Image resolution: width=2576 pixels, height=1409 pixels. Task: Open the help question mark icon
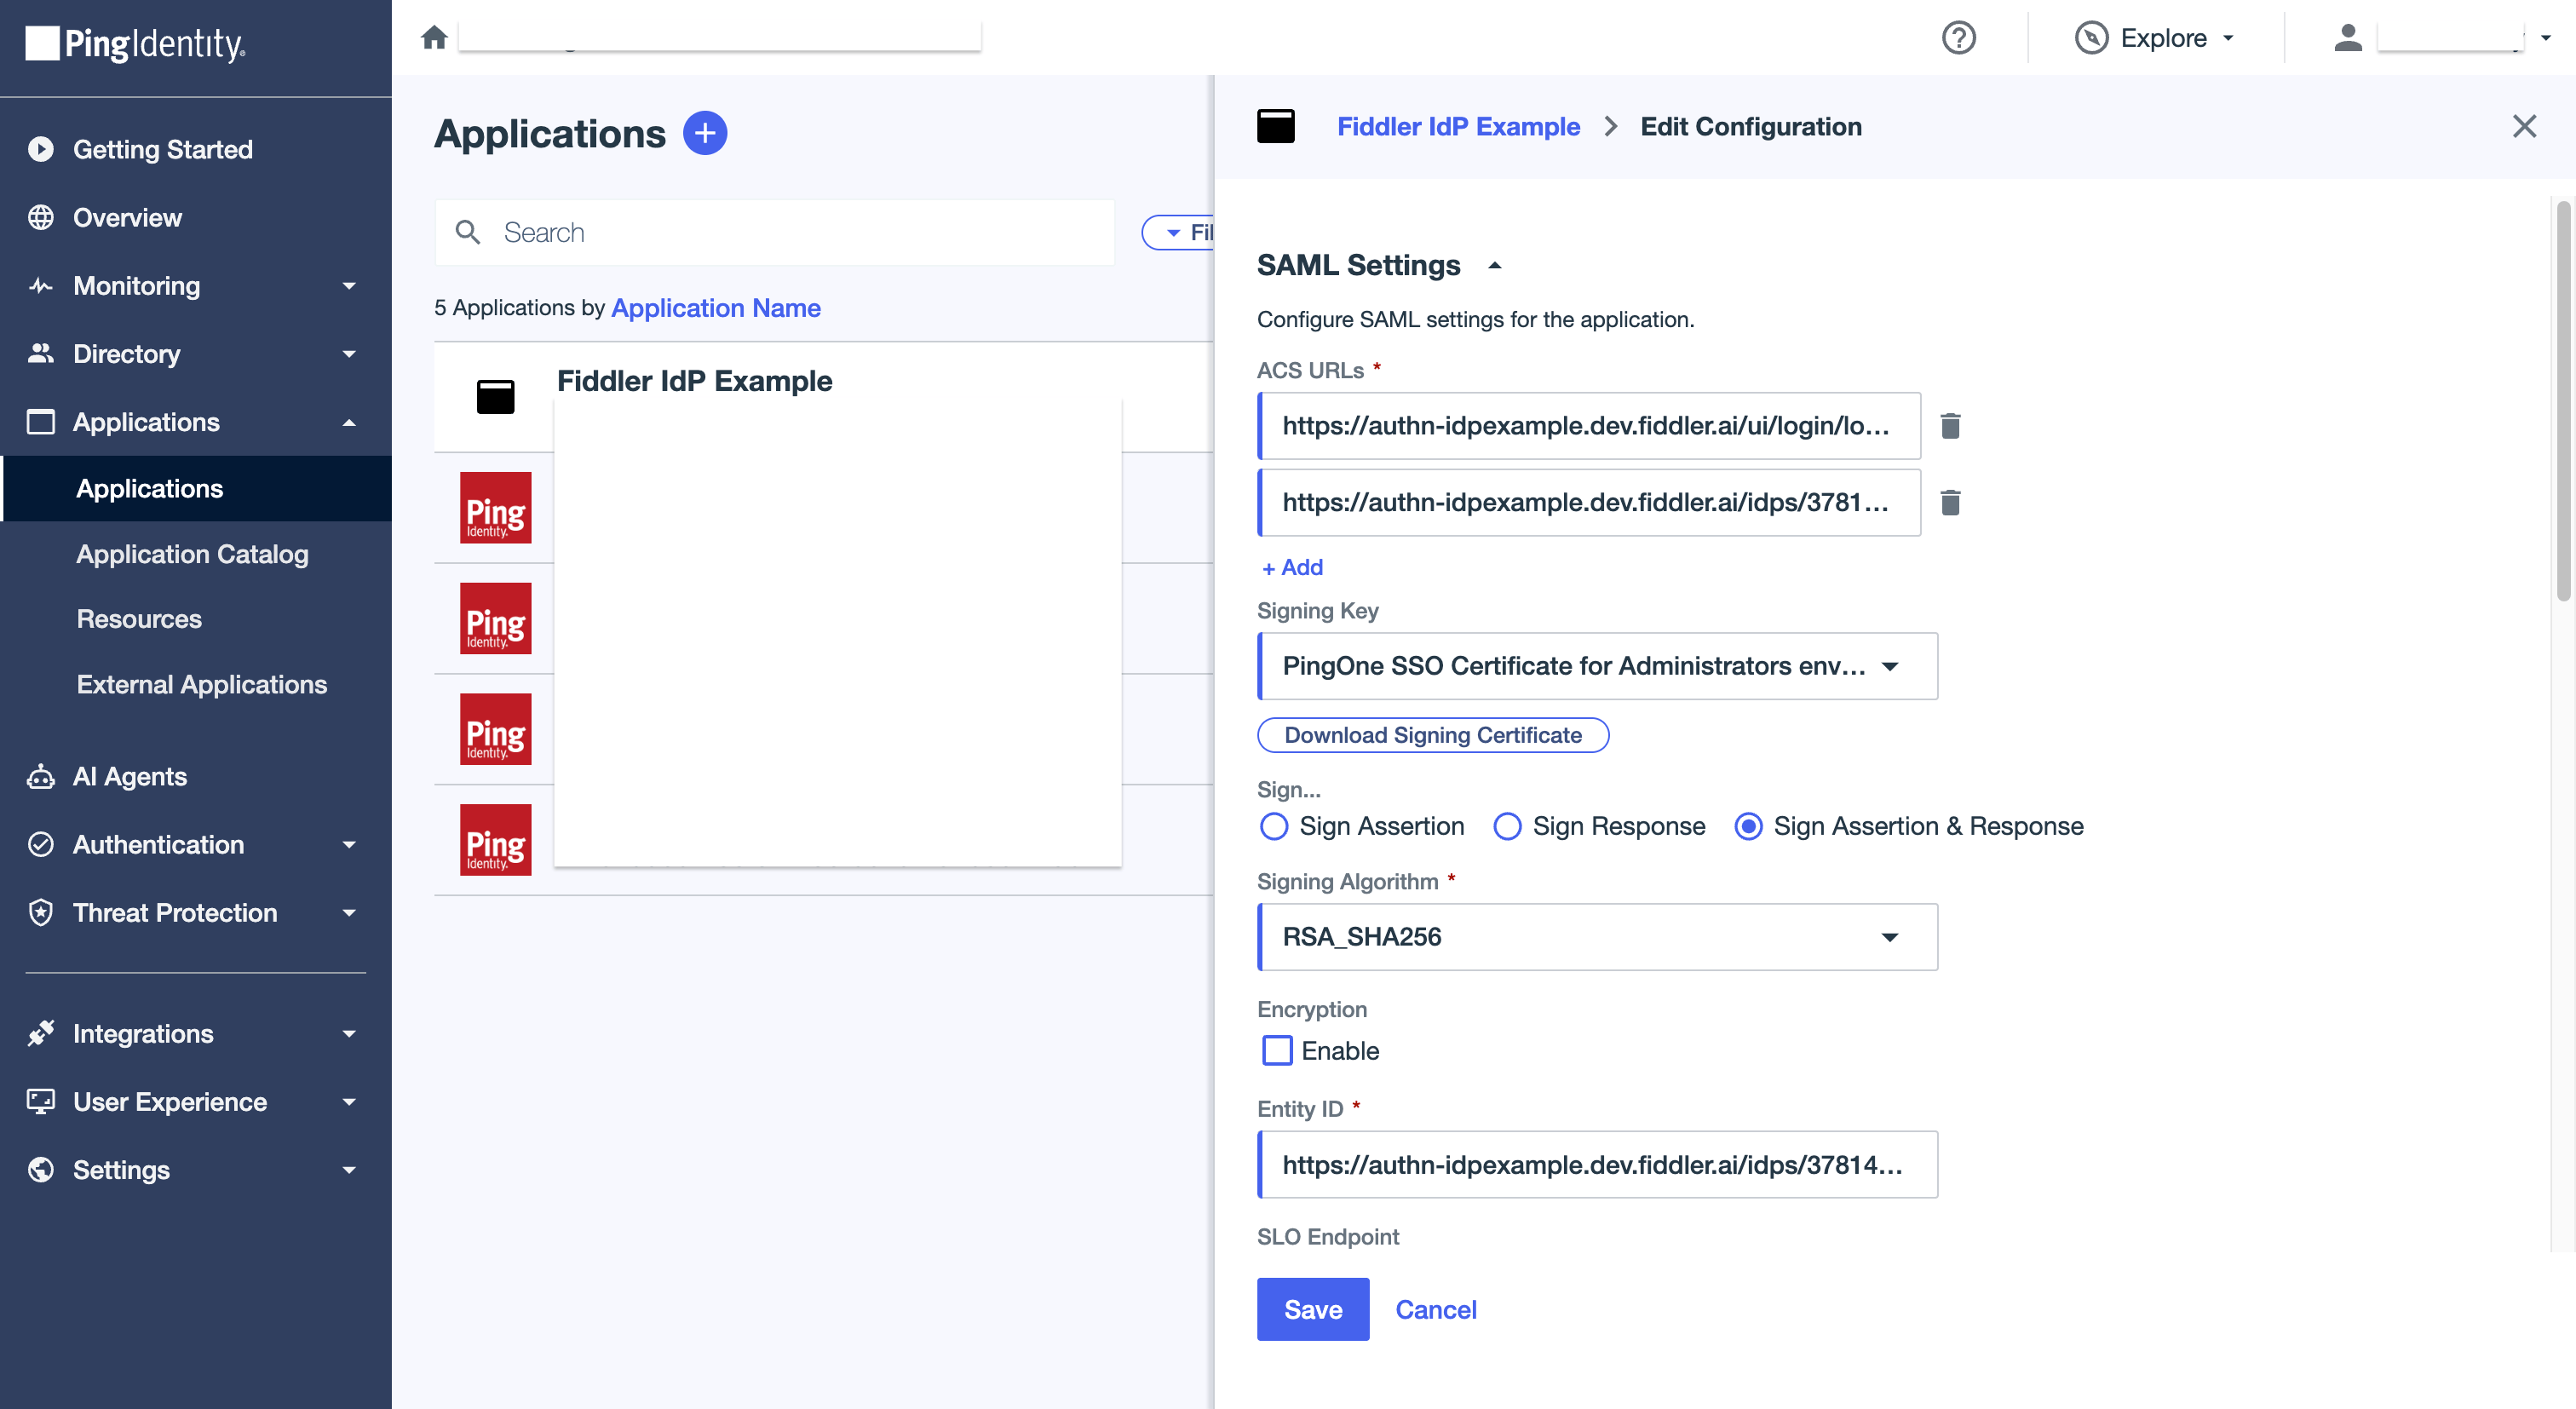pyautogui.click(x=1958, y=38)
